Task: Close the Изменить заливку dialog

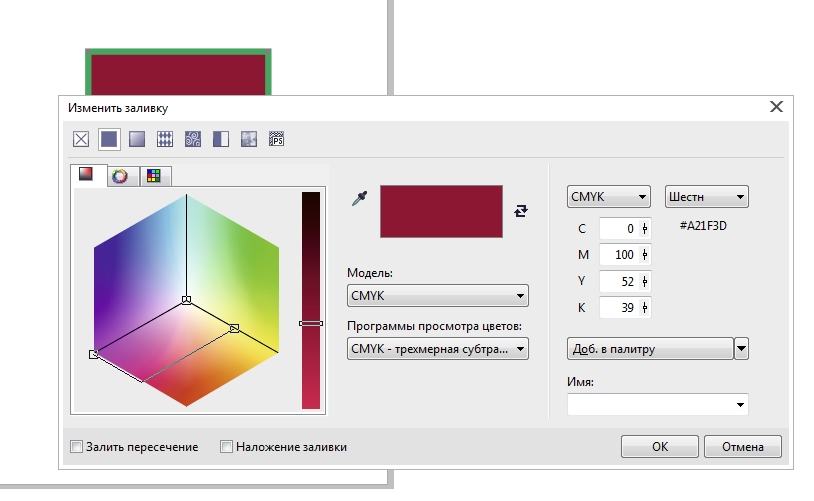Action: pos(776,107)
